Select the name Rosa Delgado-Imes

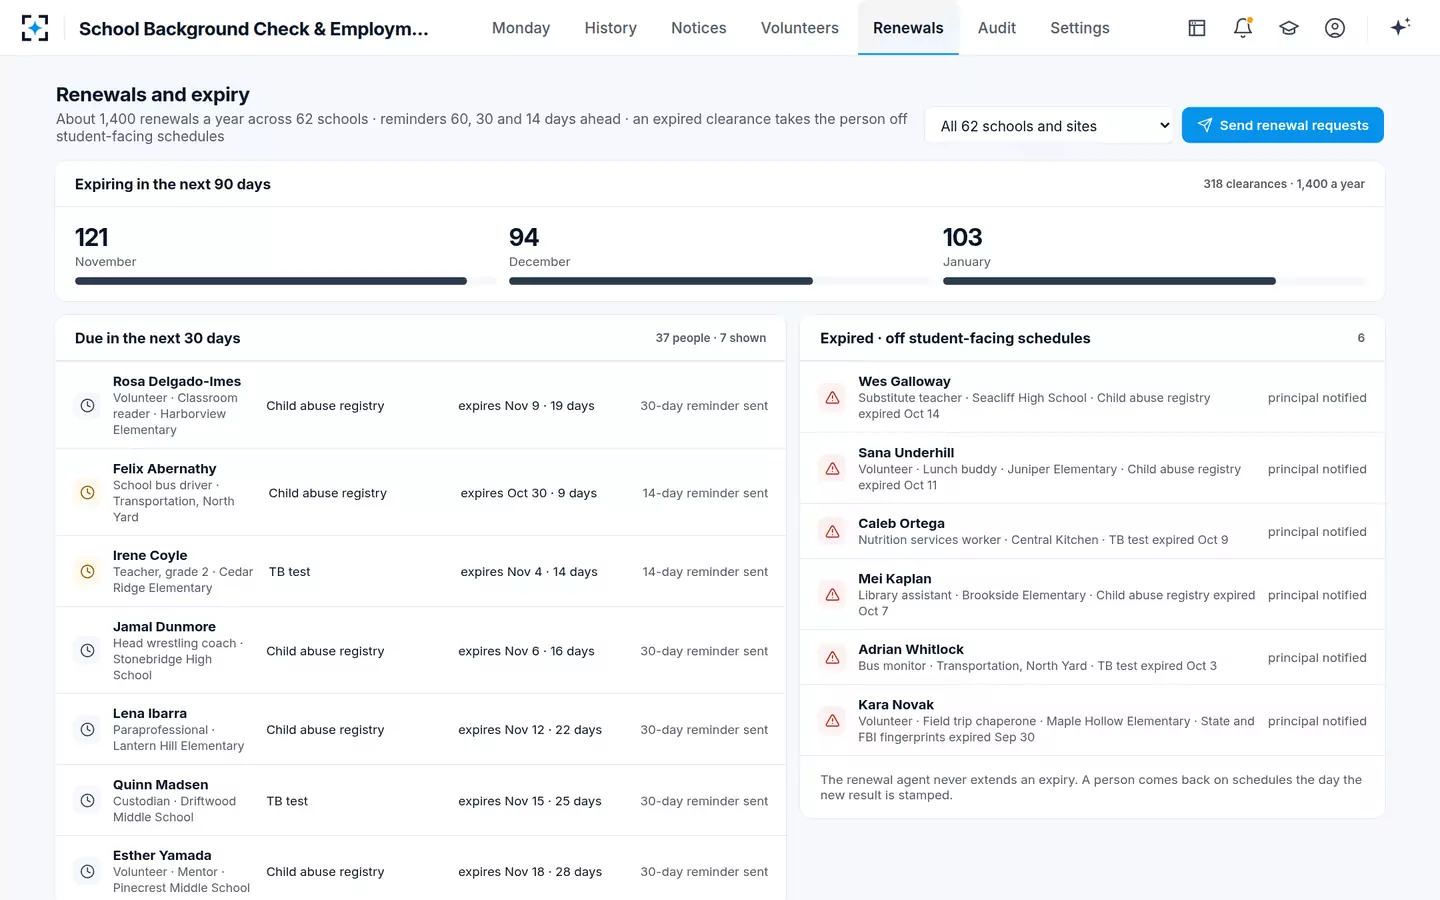click(x=177, y=381)
